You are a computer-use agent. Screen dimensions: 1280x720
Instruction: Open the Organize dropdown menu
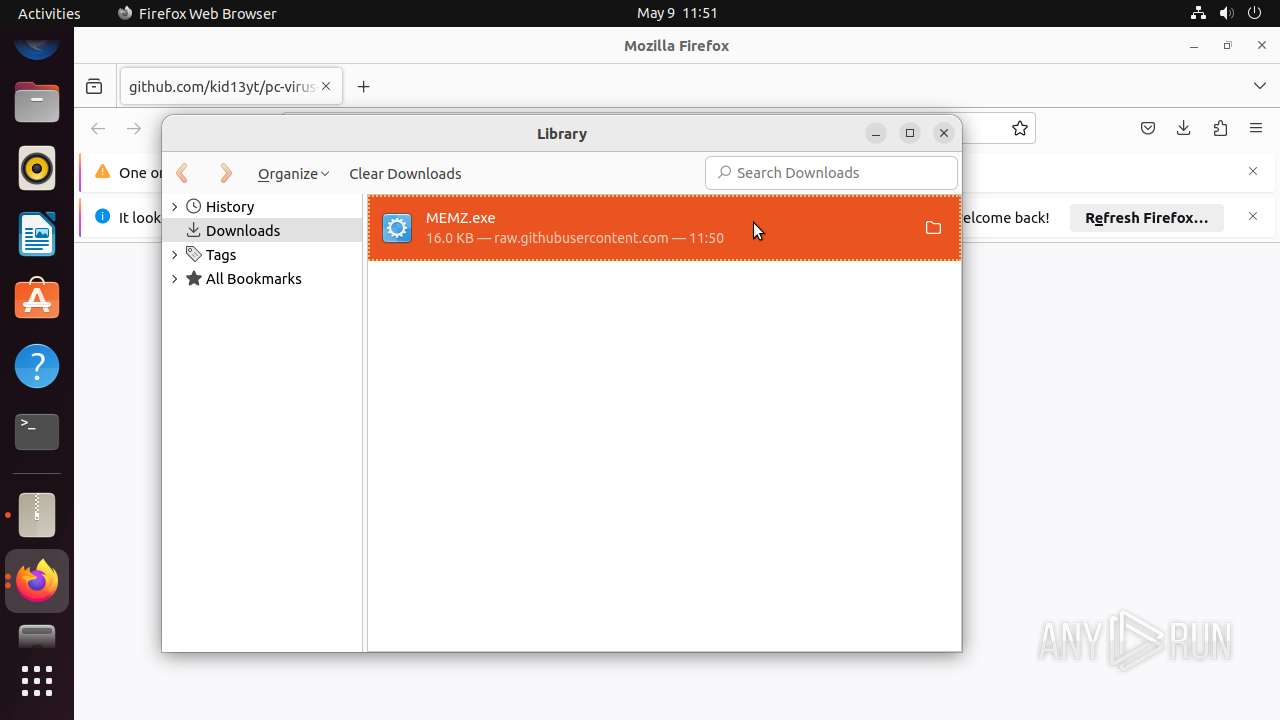coord(293,173)
